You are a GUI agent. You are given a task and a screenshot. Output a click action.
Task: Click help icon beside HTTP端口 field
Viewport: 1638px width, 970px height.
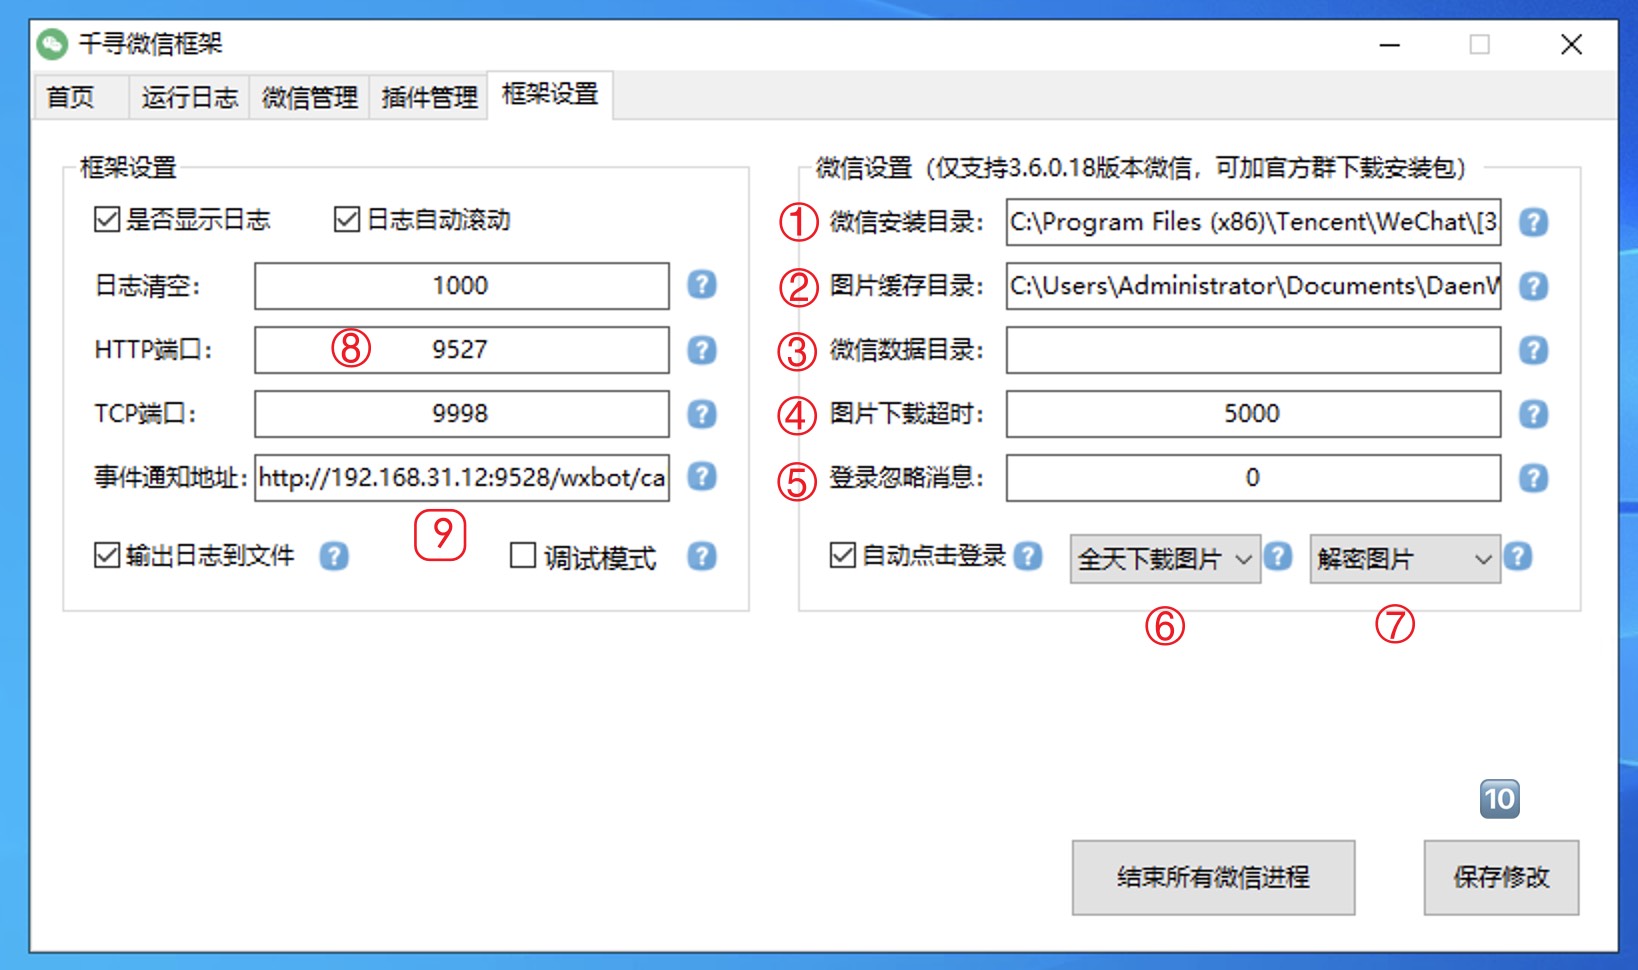tap(702, 350)
